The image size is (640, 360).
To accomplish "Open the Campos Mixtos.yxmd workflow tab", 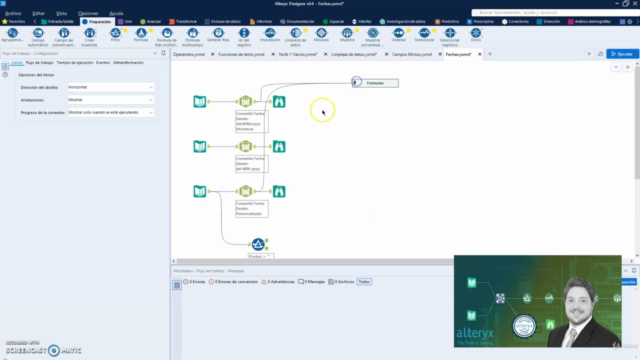I will coord(412,54).
